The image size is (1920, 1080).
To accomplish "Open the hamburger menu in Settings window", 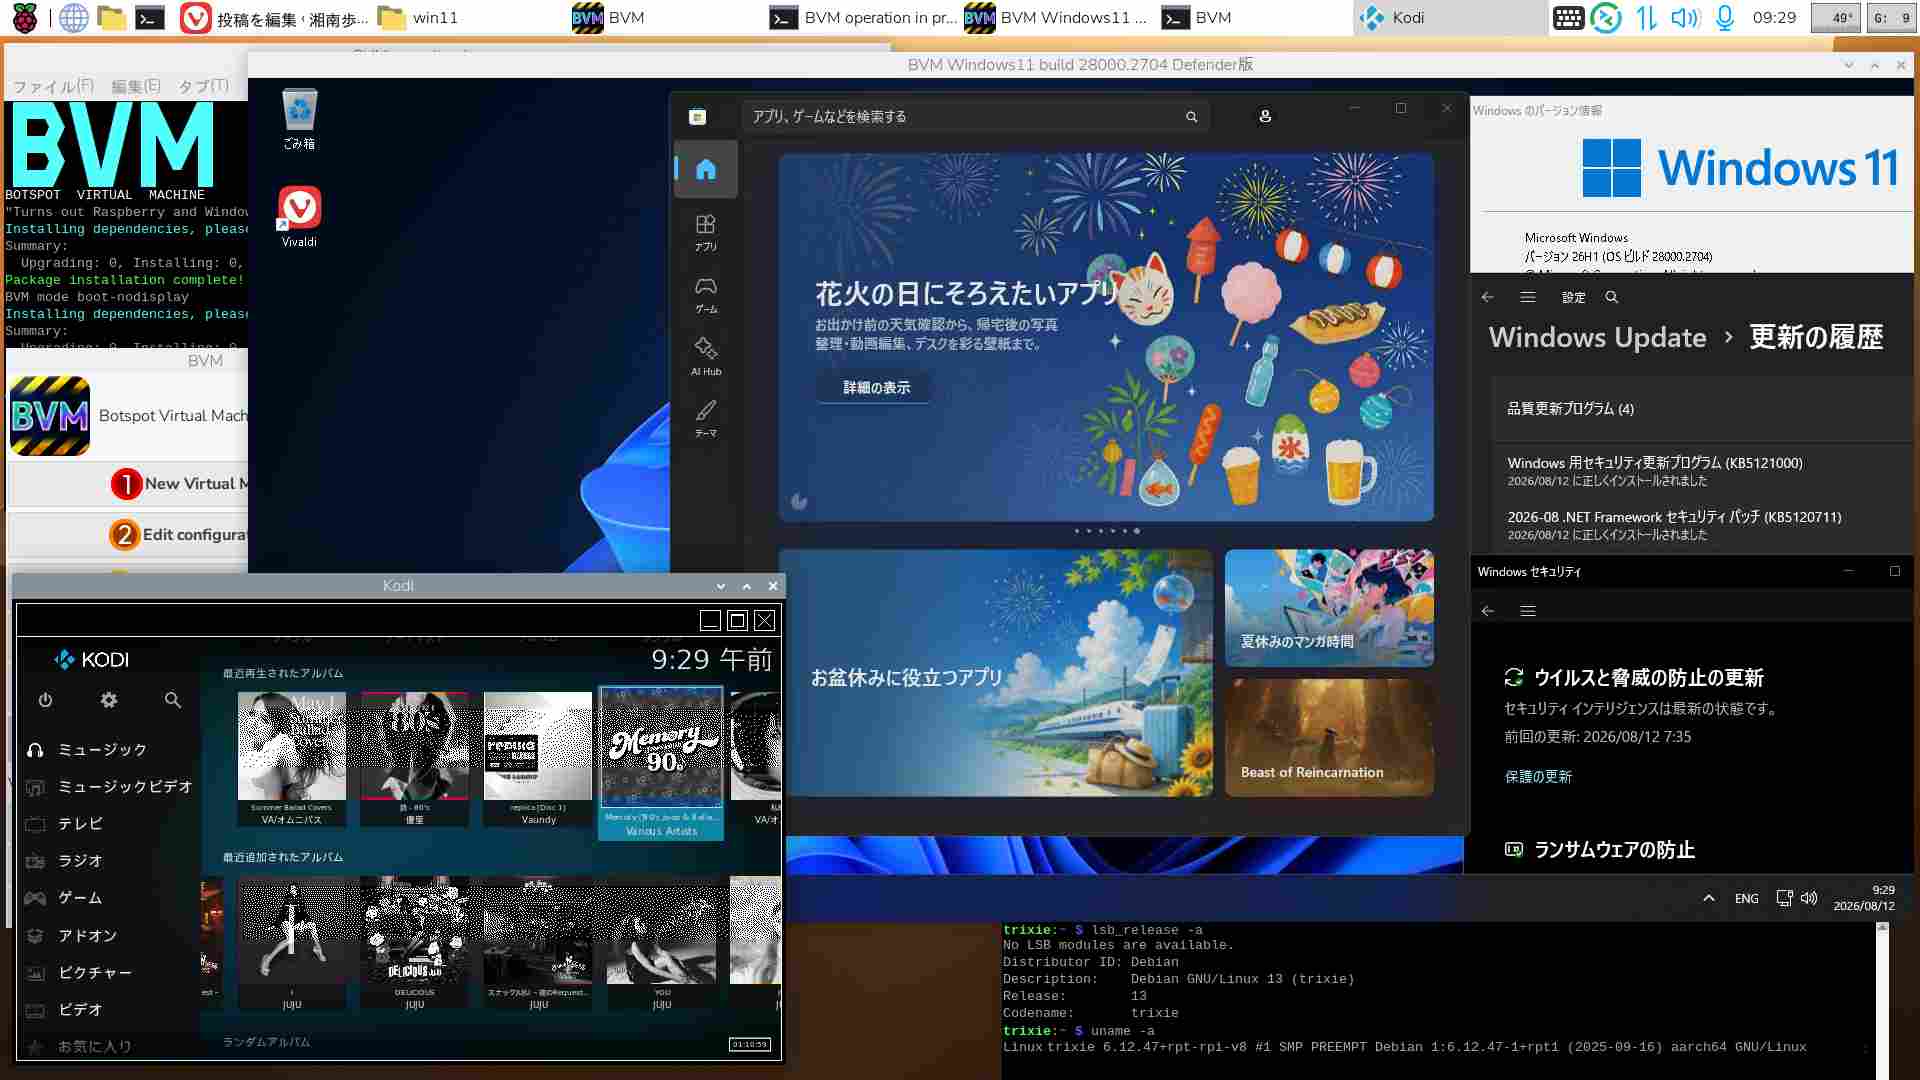I will pyautogui.click(x=1527, y=297).
